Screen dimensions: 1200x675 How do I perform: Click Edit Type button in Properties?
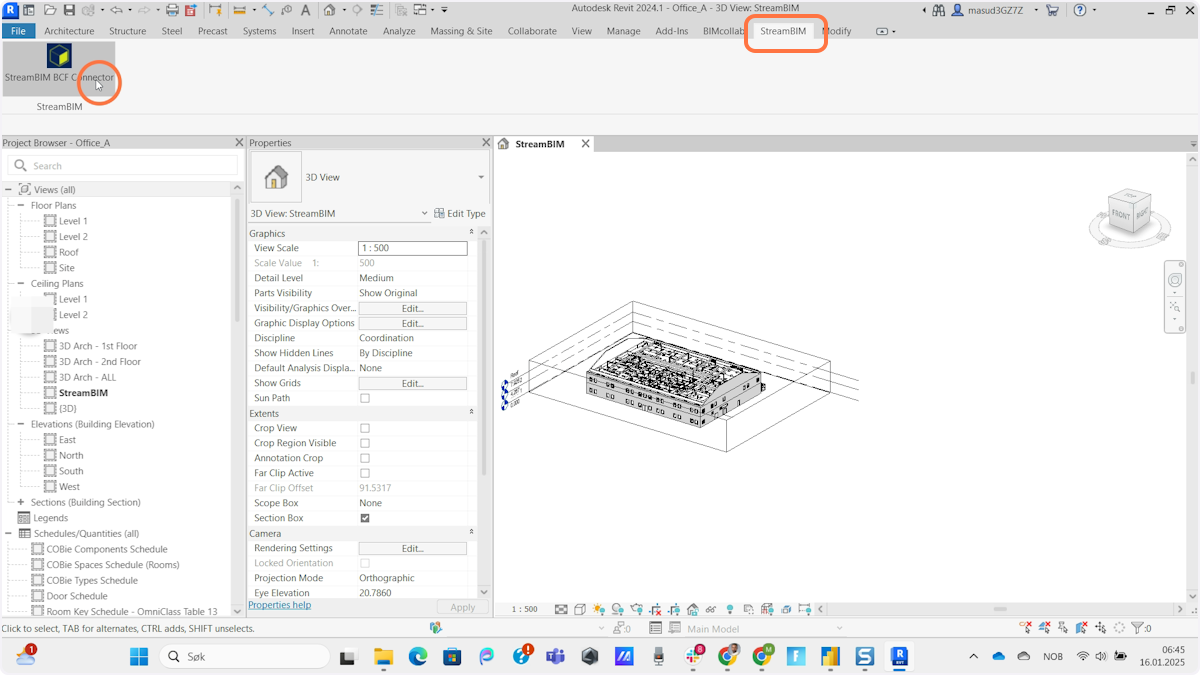460,213
